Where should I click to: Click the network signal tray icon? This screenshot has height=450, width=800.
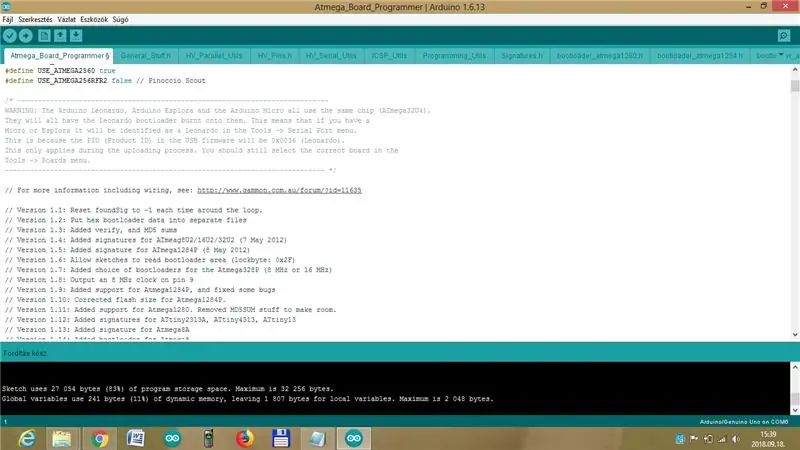[722, 439]
